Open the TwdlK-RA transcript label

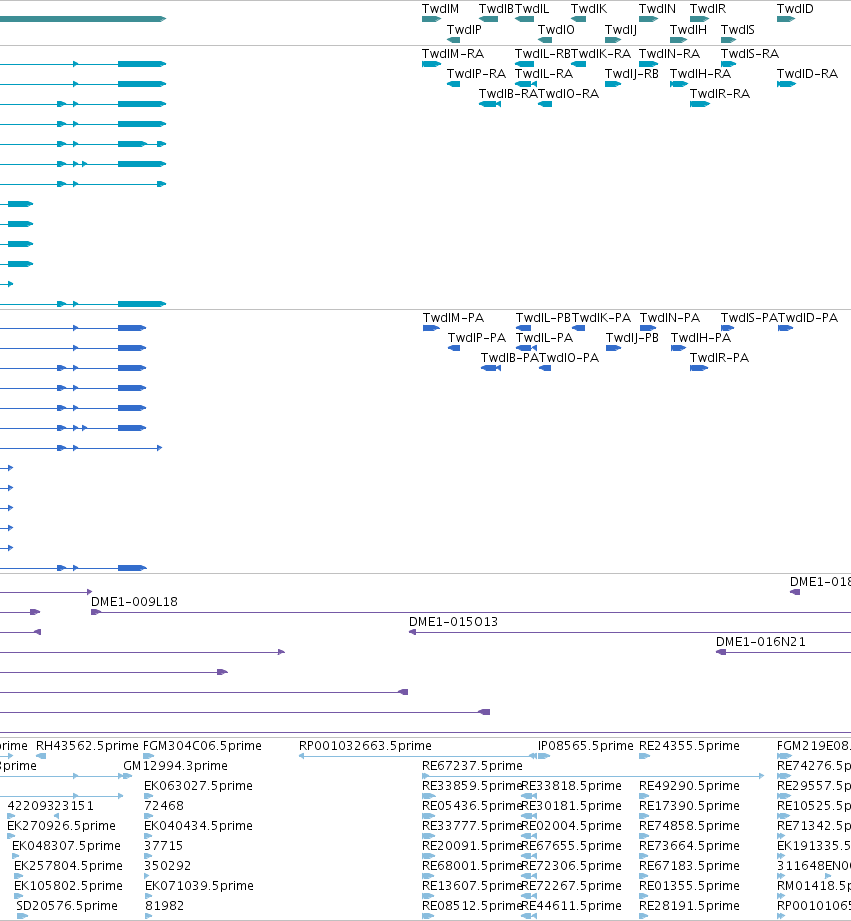tap(601, 53)
